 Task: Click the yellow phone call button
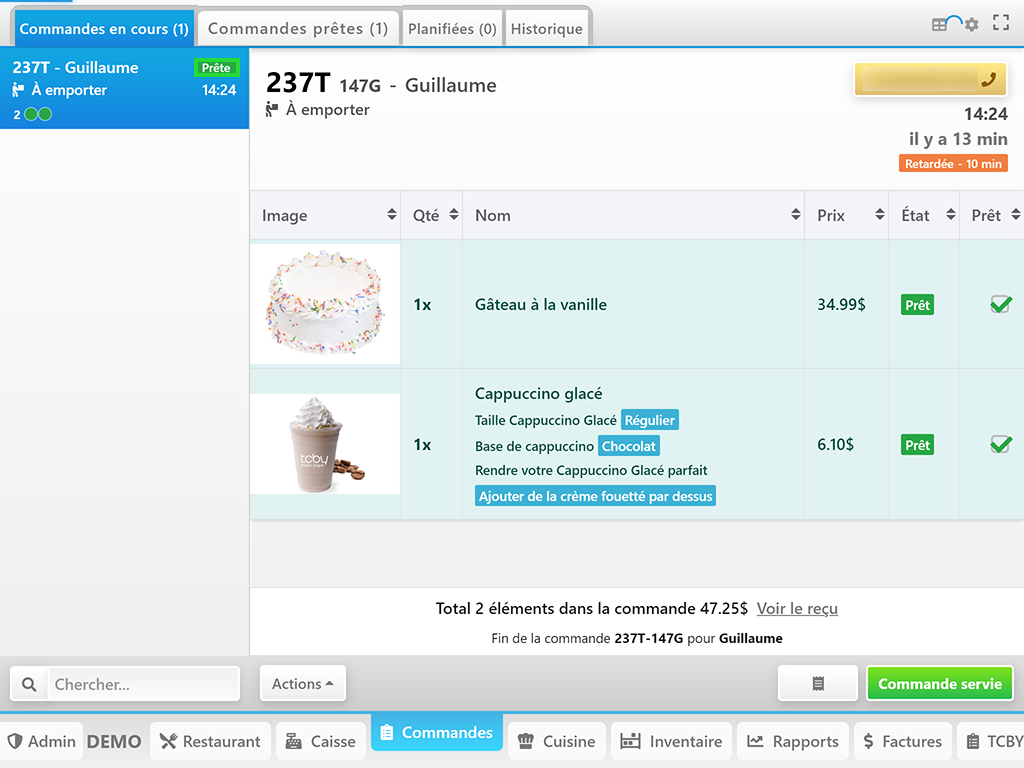[930, 80]
